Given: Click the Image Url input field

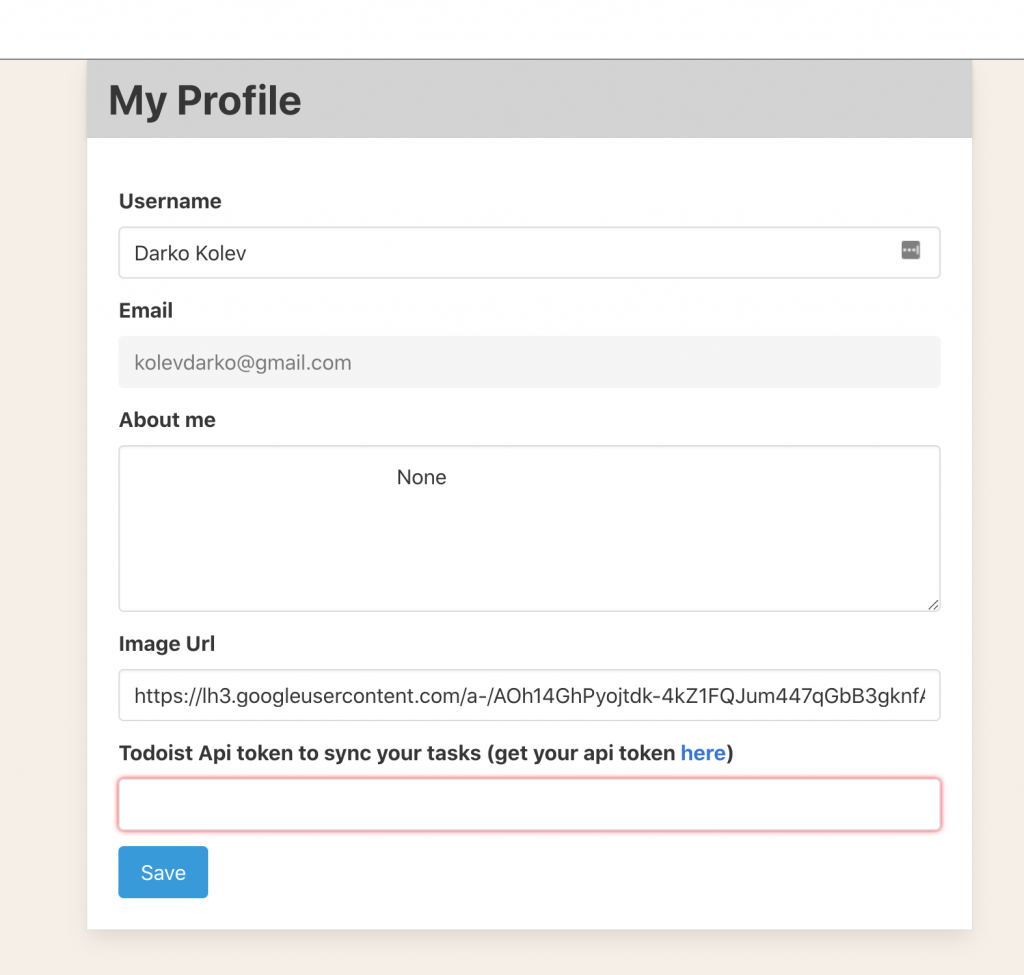Looking at the screenshot, I should tap(529, 695).
